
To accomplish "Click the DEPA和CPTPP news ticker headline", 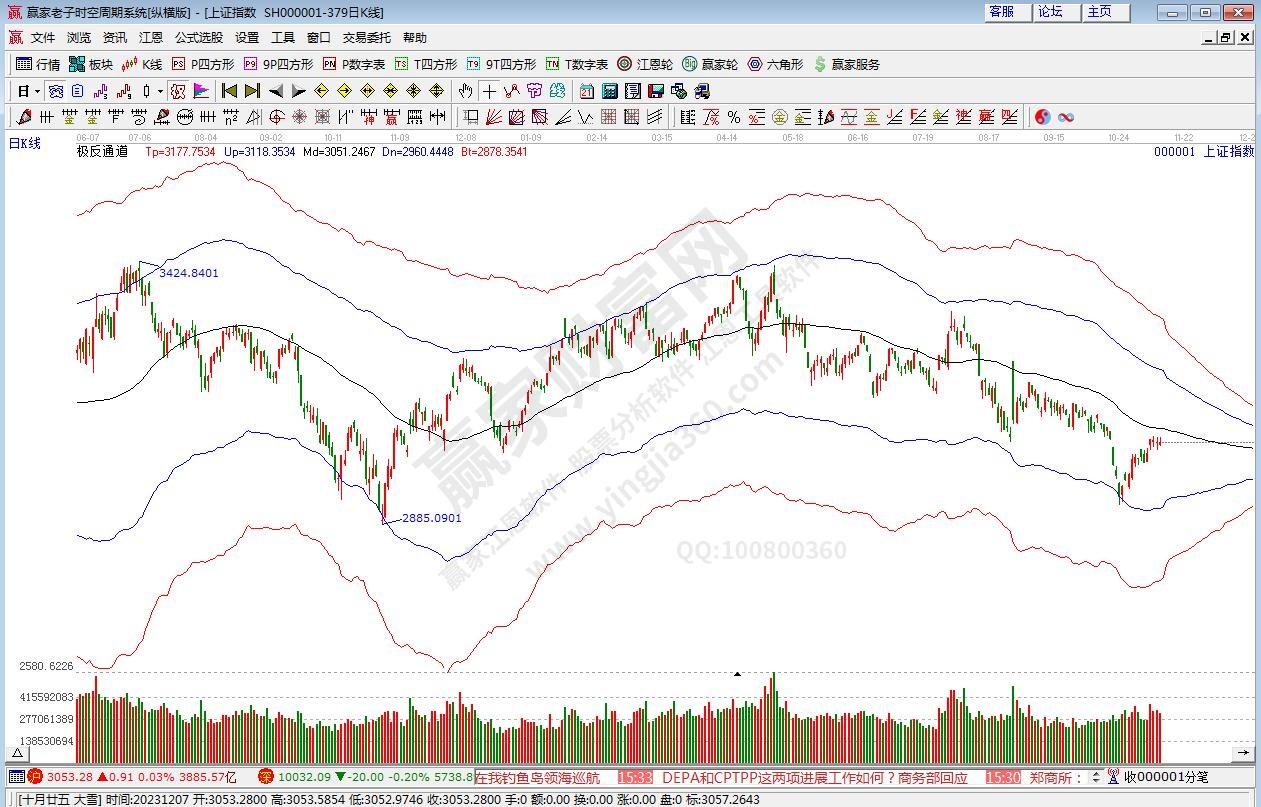I will pos(814,777).
